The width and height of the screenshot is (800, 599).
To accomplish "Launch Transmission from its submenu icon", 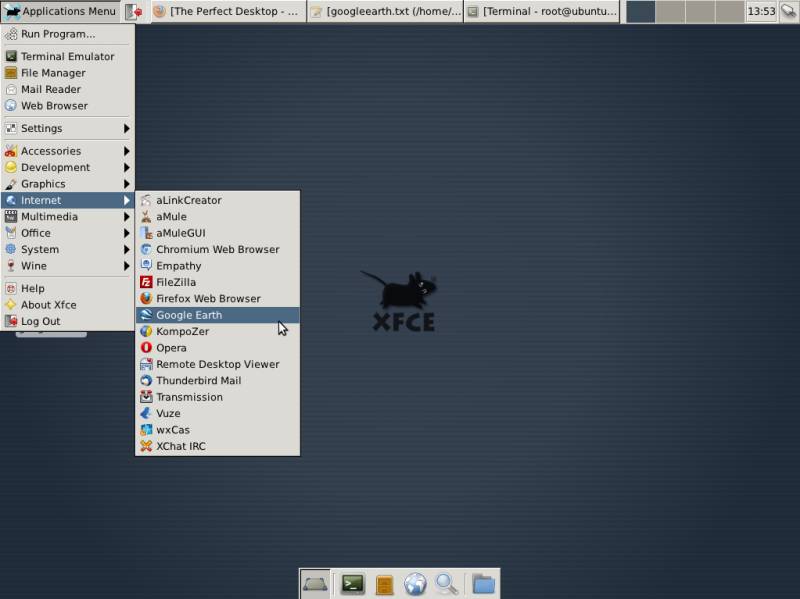I will [x=146, y=397].
